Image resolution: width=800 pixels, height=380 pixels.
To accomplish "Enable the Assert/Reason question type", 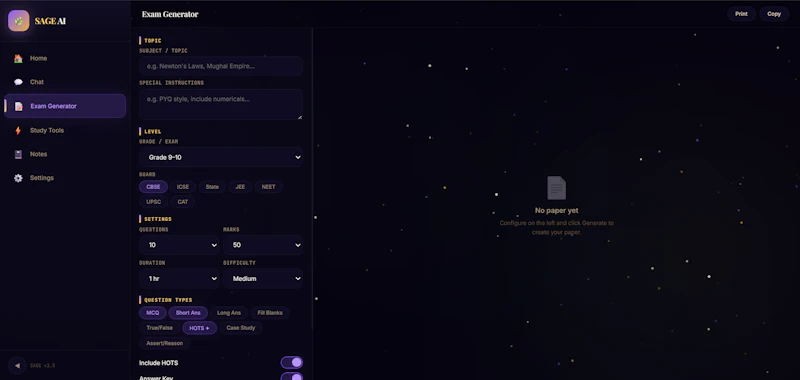I will point(164,343).
